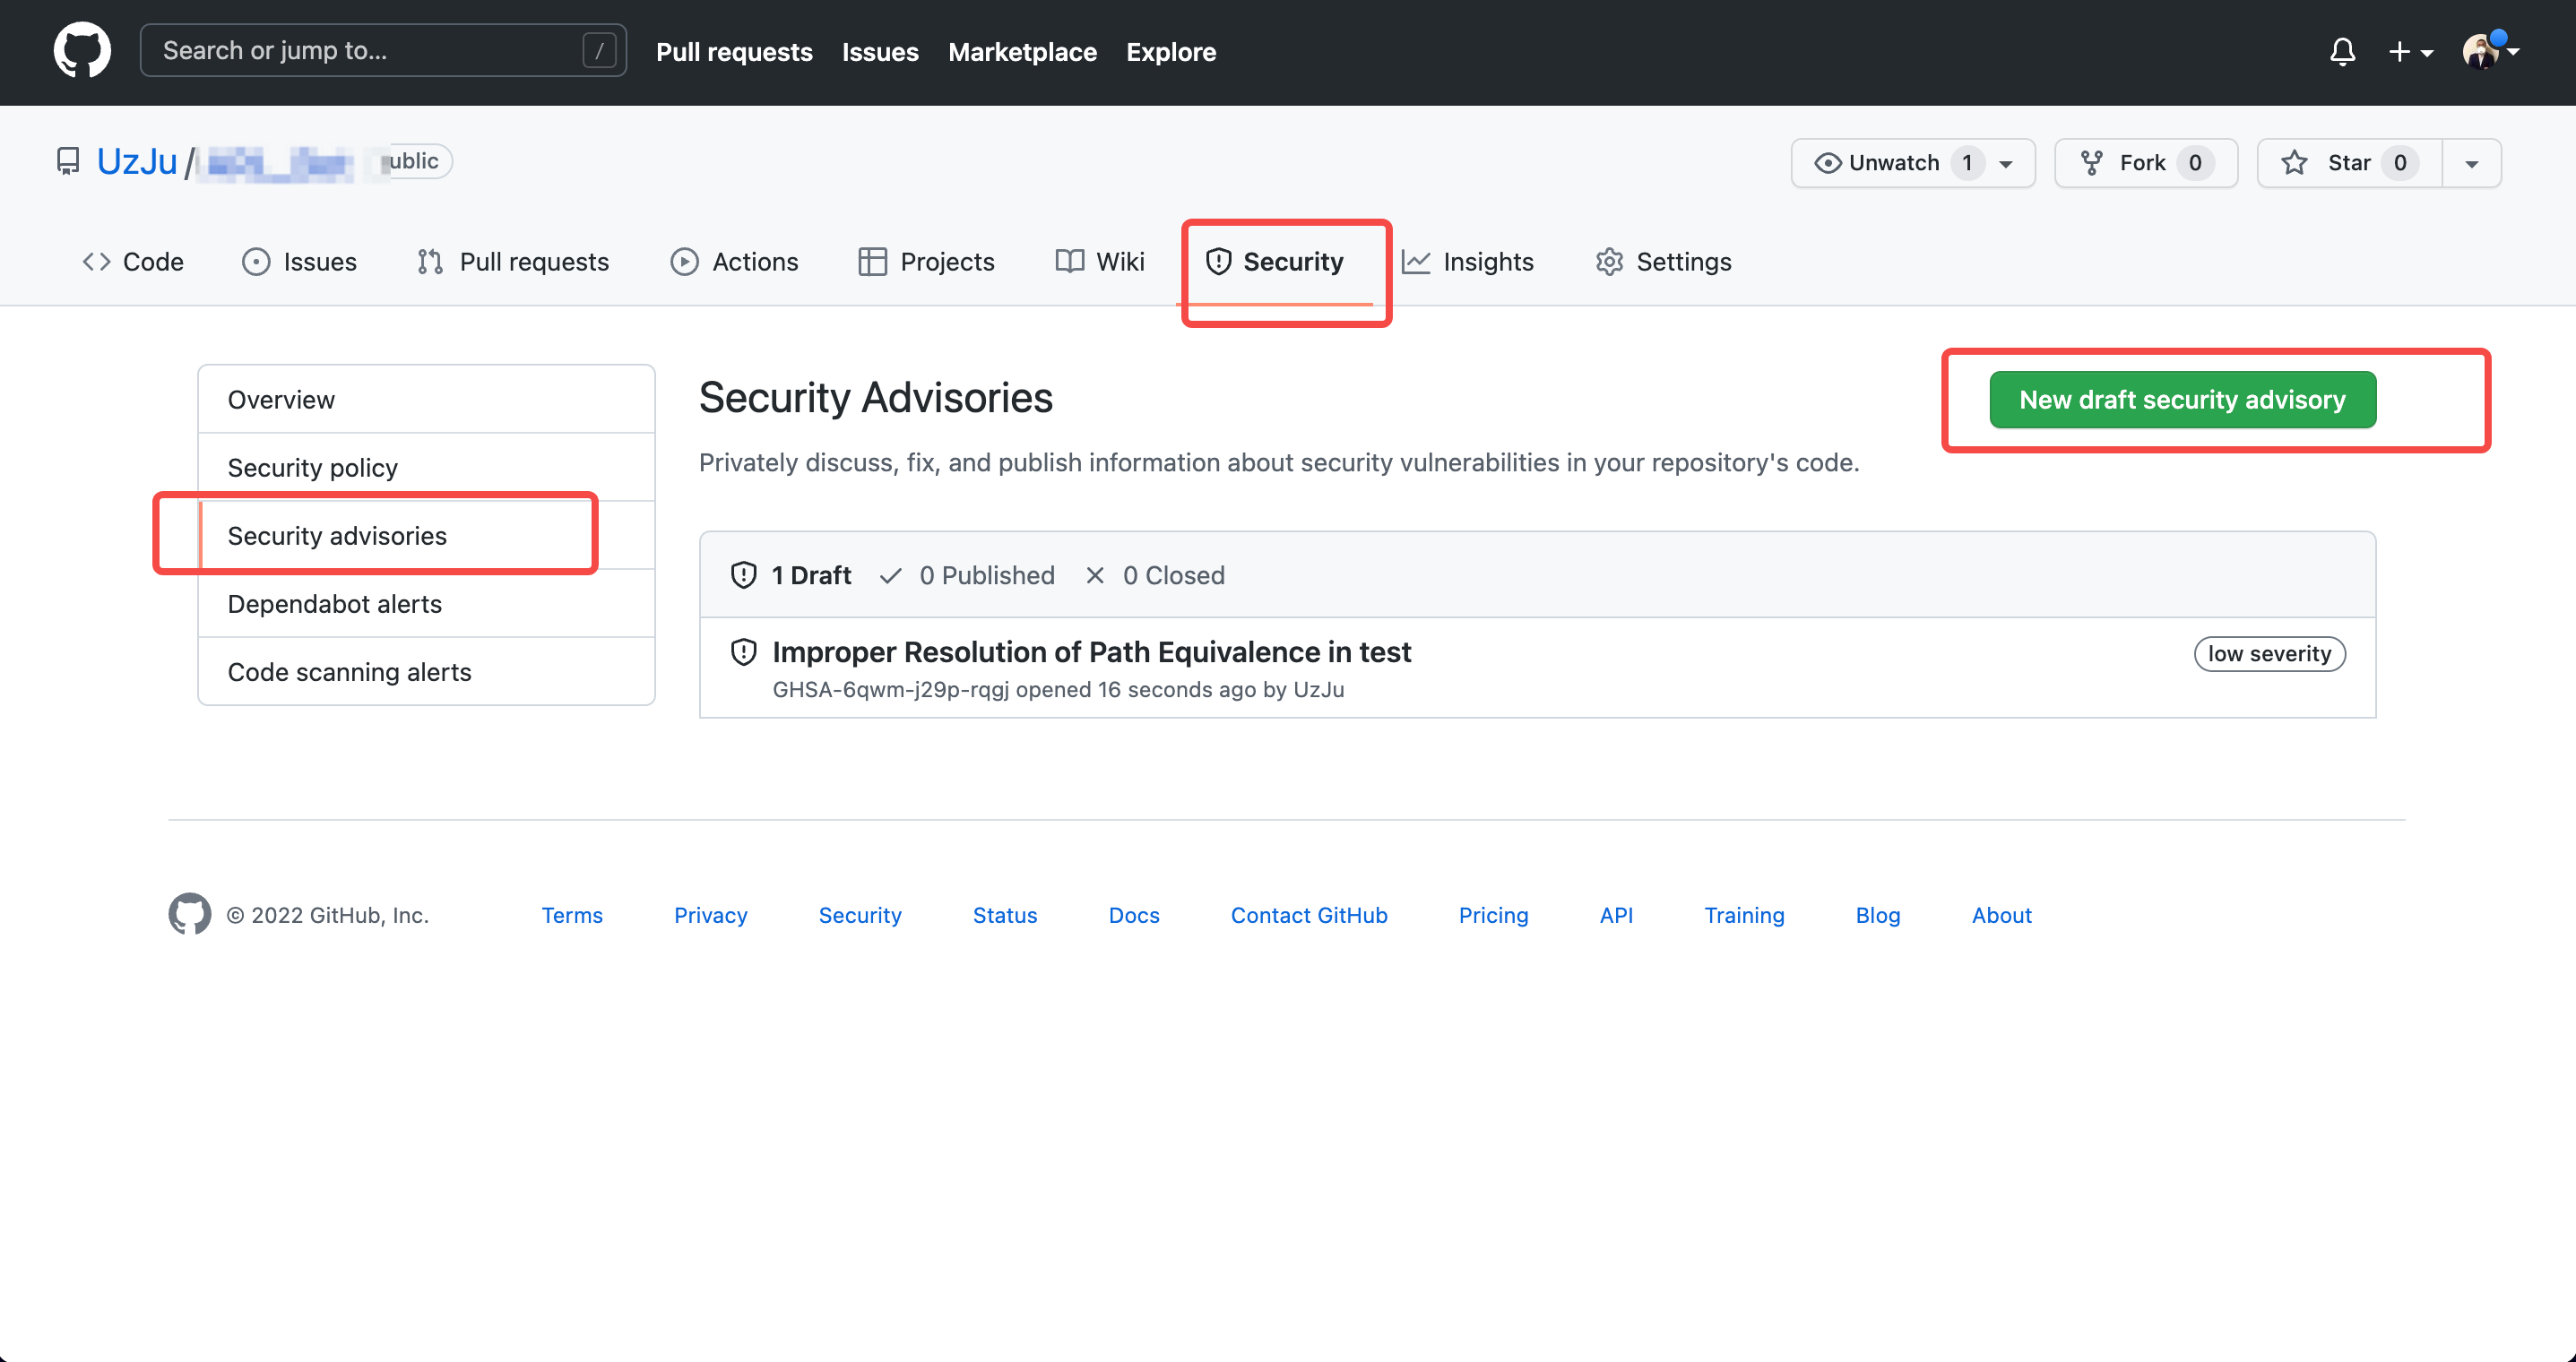Open the Improper Resolution of Path Equivalence advisory
The image size is (2576, 1362).
pyautogui.click(x=1091, y=651)
